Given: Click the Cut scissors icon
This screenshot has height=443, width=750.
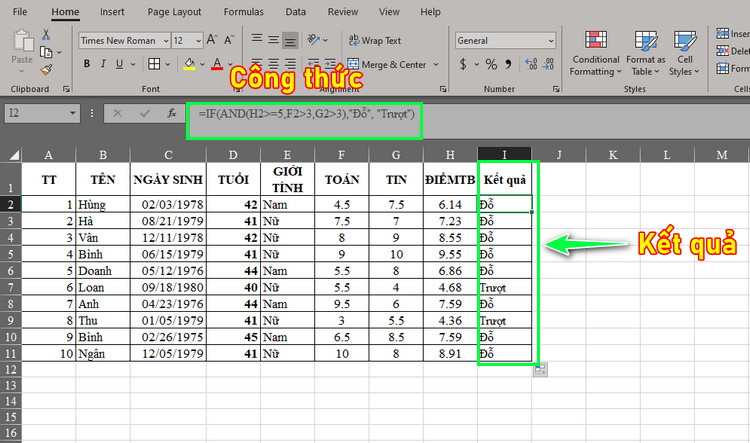Looking at the screenshot, I should click(46, 34).
